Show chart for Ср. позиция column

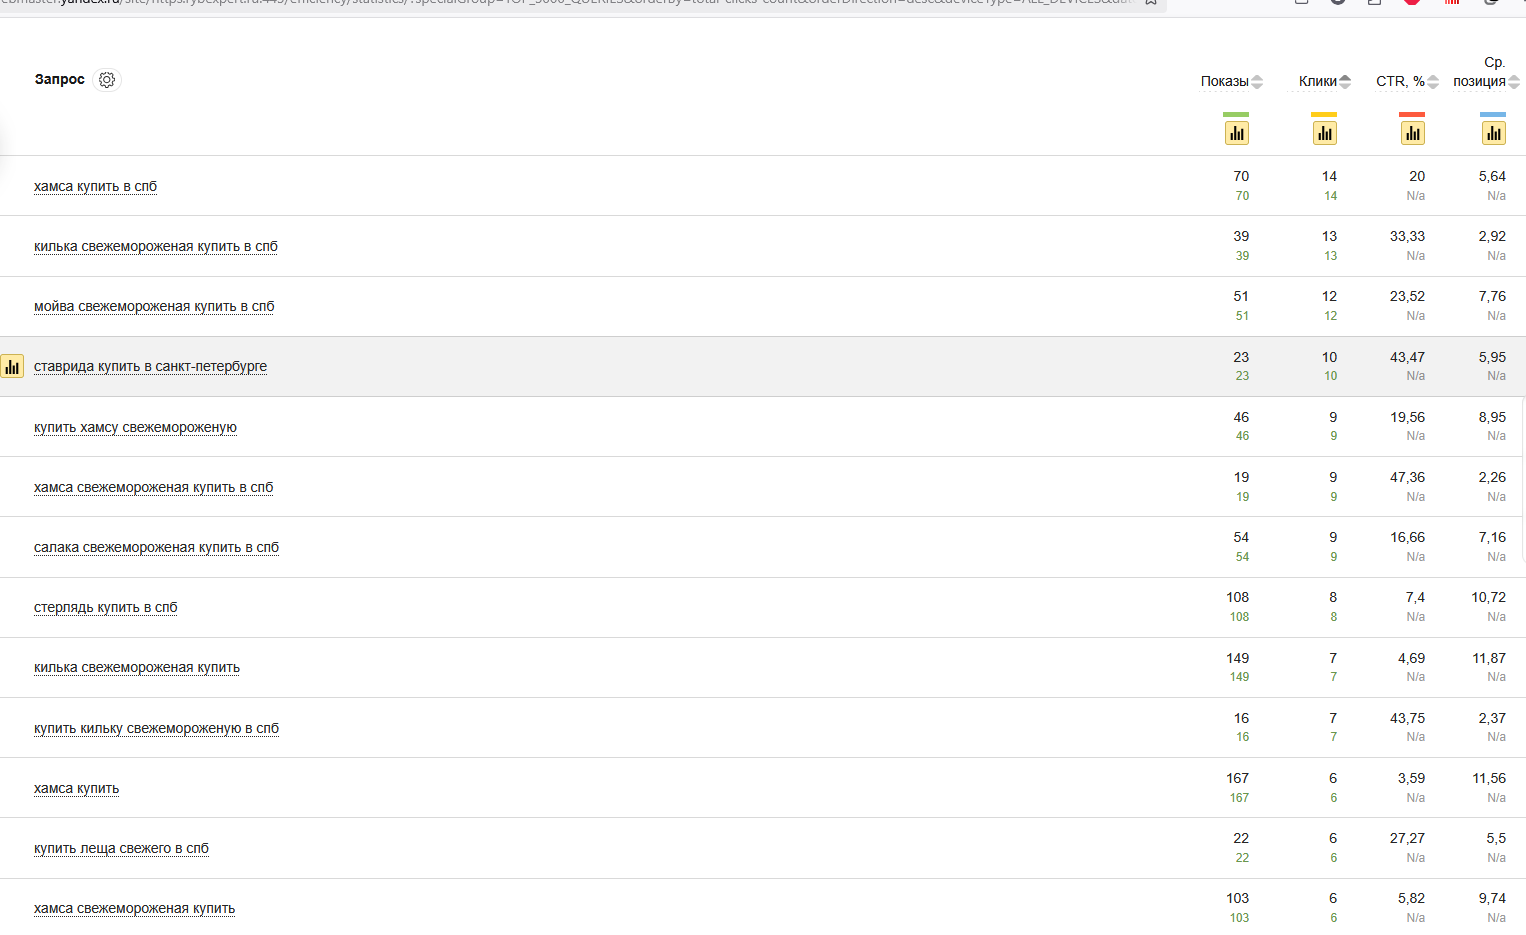pyautogui.click(x=1493, y=133)
